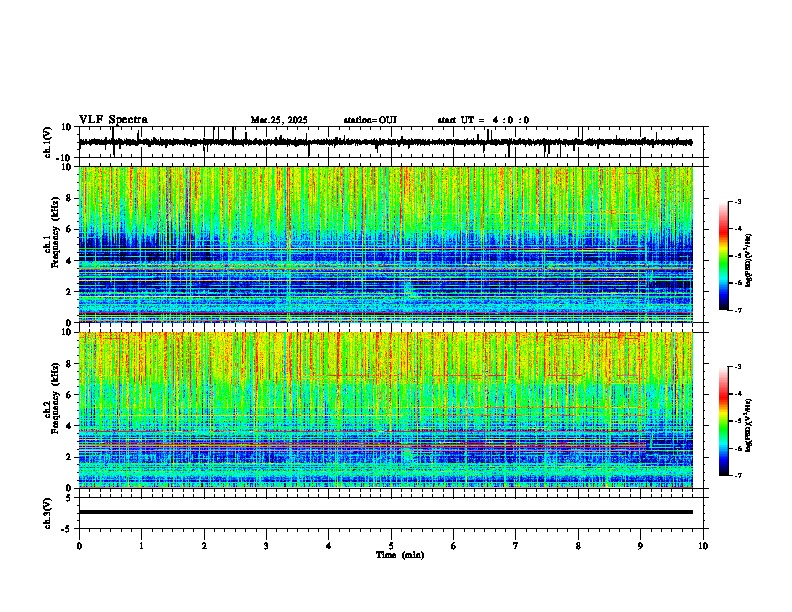This screenshot has height=612, width=792.
Task: Click the "VLF Spectra" title text
Action: point(113,120)
